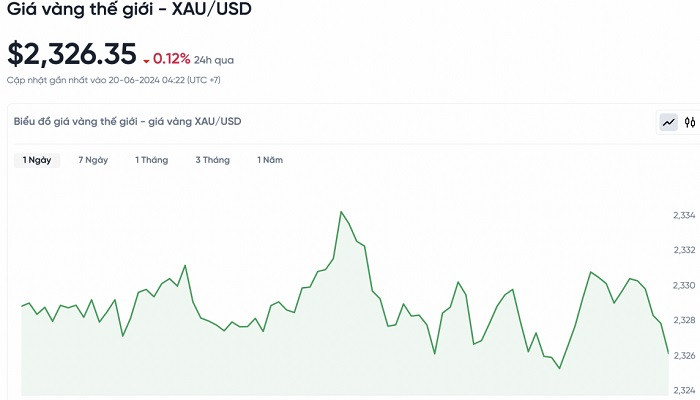
Task: Switch chart to 1 Năm range
Action: (270, 160)
